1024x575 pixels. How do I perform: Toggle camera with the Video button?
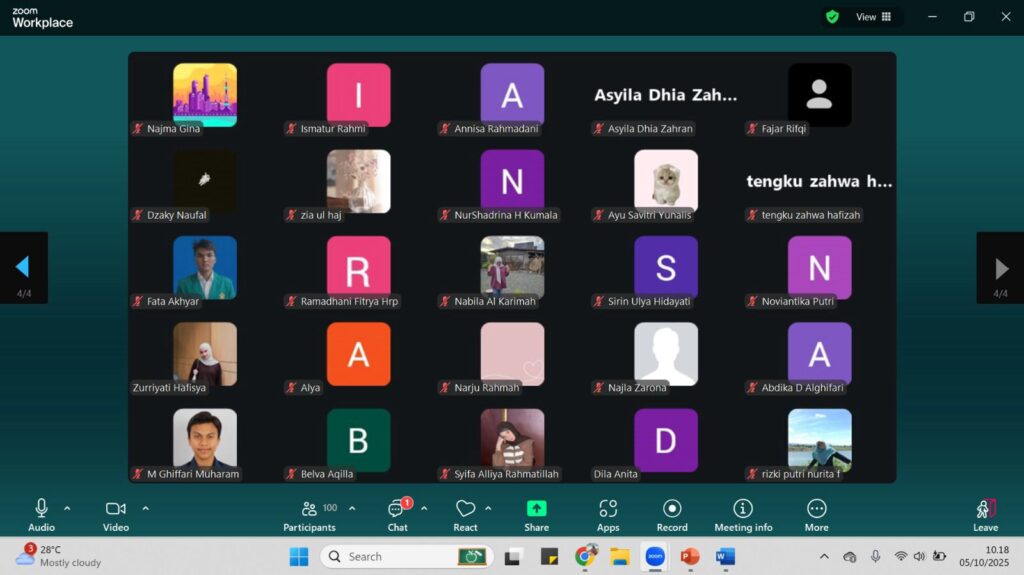[115, 509]
